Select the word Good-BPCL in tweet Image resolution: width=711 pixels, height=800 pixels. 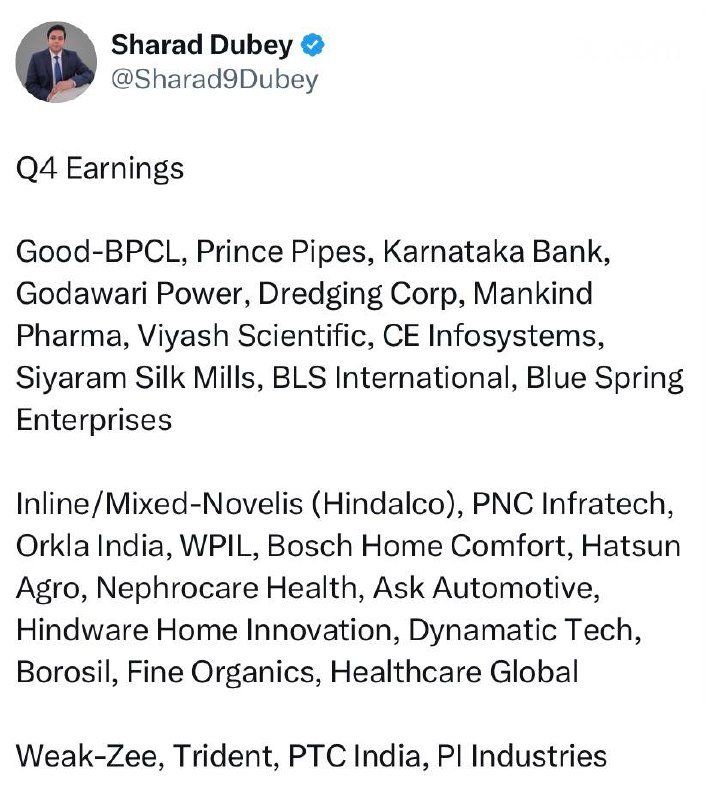[98, 252]
